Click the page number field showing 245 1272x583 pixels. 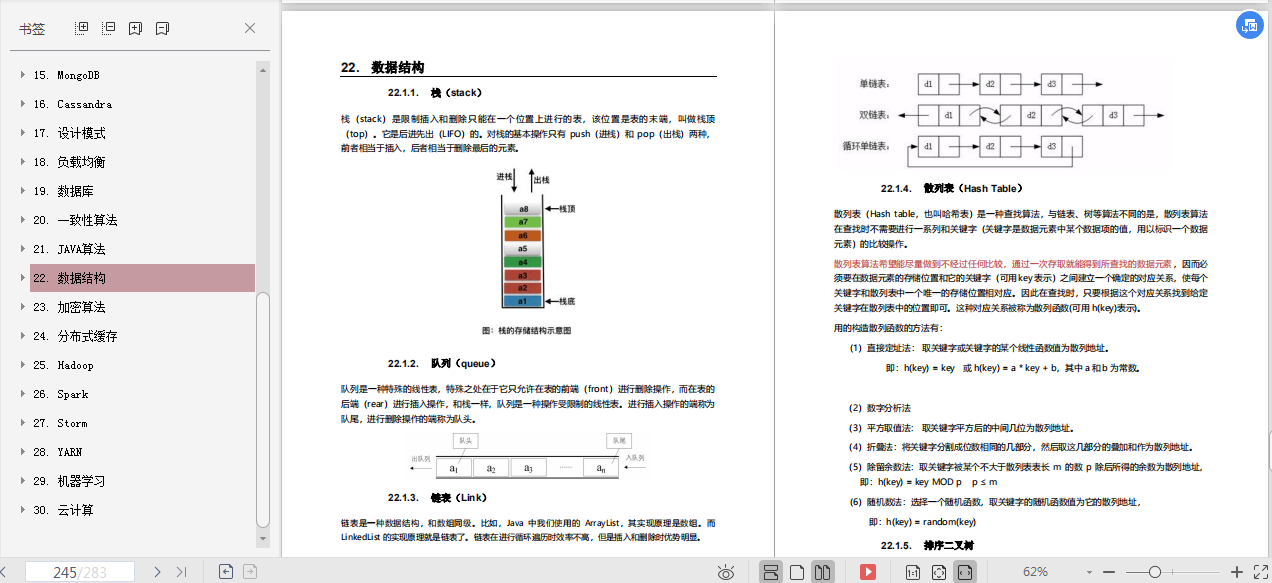coord(80,572)
